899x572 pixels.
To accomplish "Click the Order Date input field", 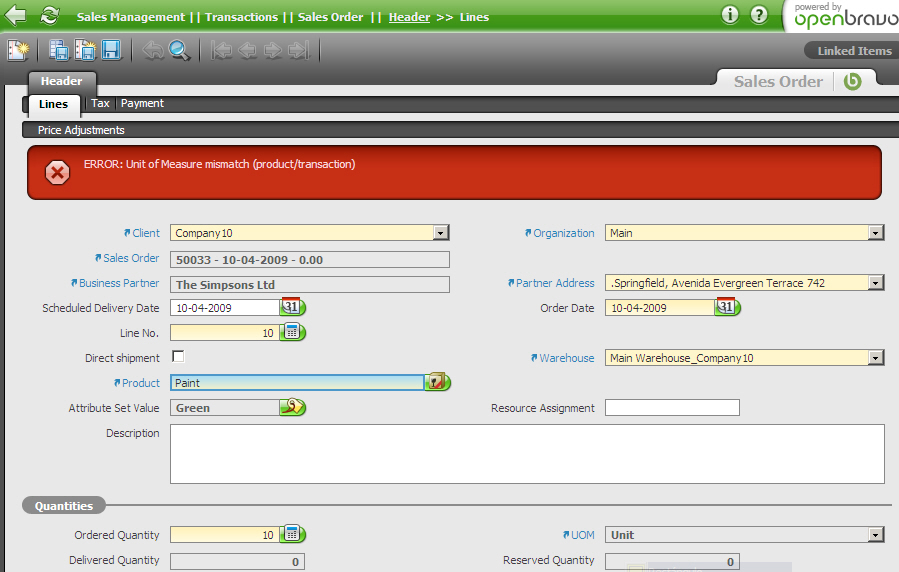I will click(659, 308).
